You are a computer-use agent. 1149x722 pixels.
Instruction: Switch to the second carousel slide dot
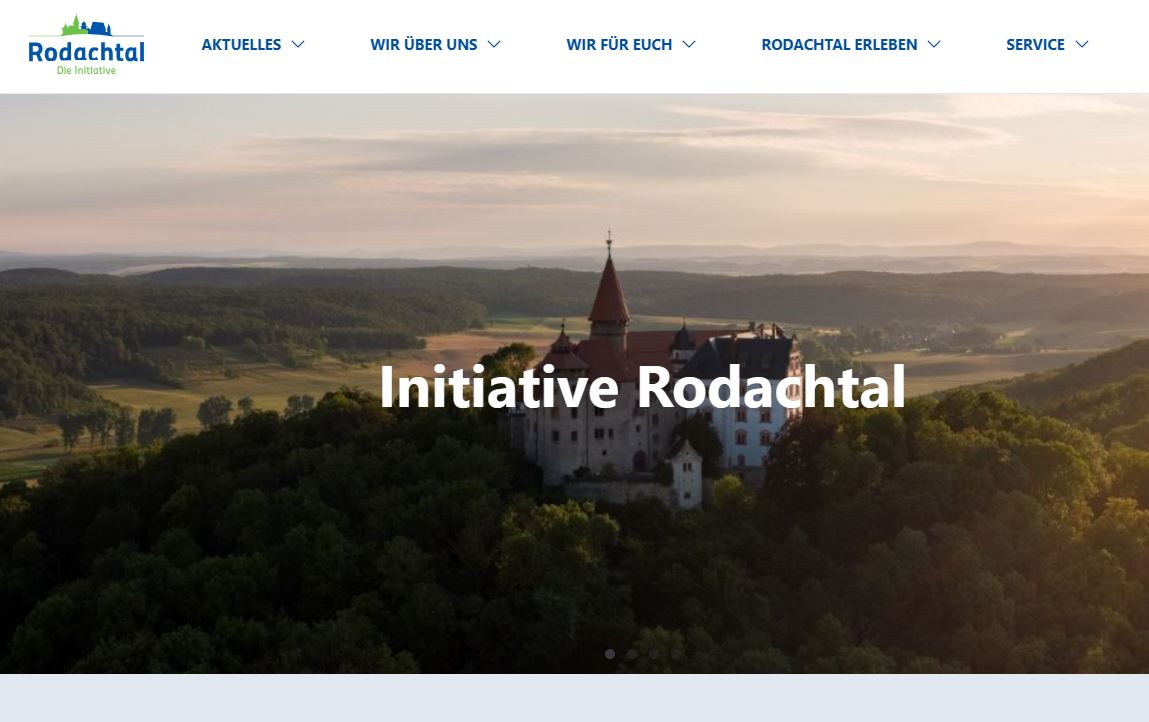pyautogui.click(x=632, y=654)
